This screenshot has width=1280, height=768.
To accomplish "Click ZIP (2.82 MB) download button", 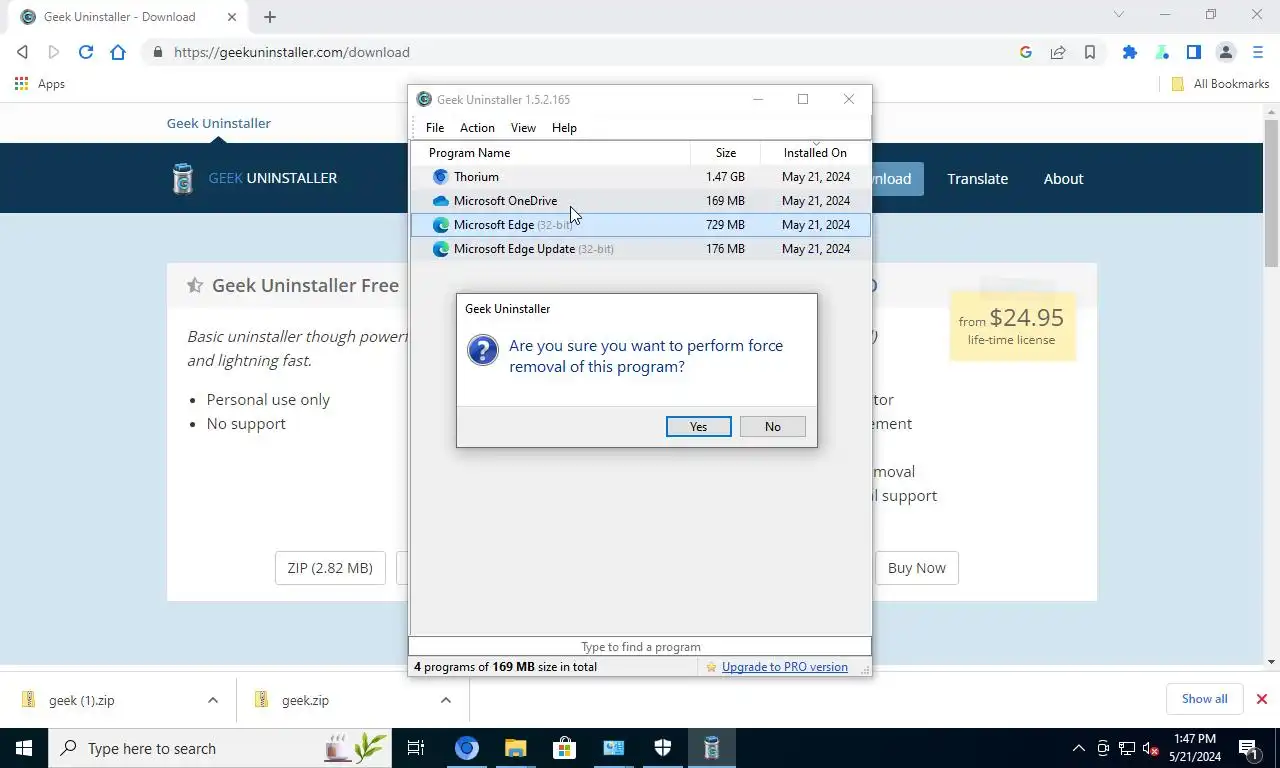I will click(330, 568).
